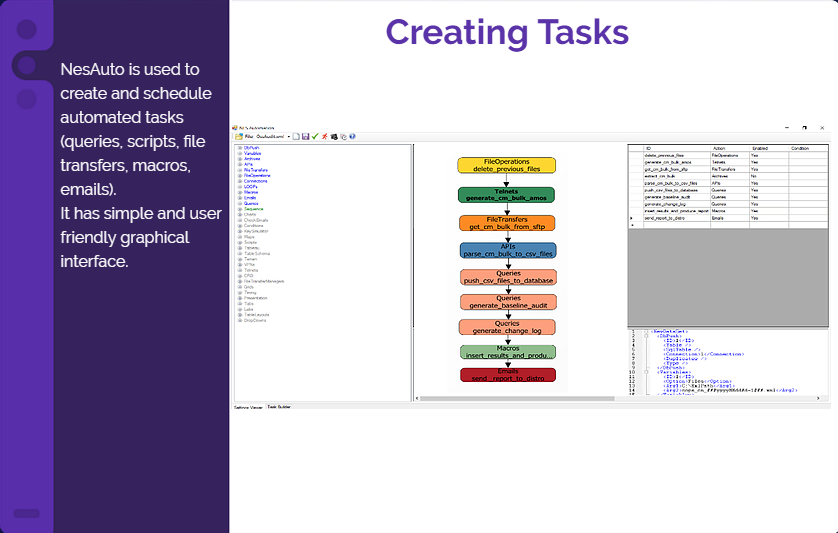Expand the Archives tree node
Screen dimensions: 838x533
pos(239,159)
